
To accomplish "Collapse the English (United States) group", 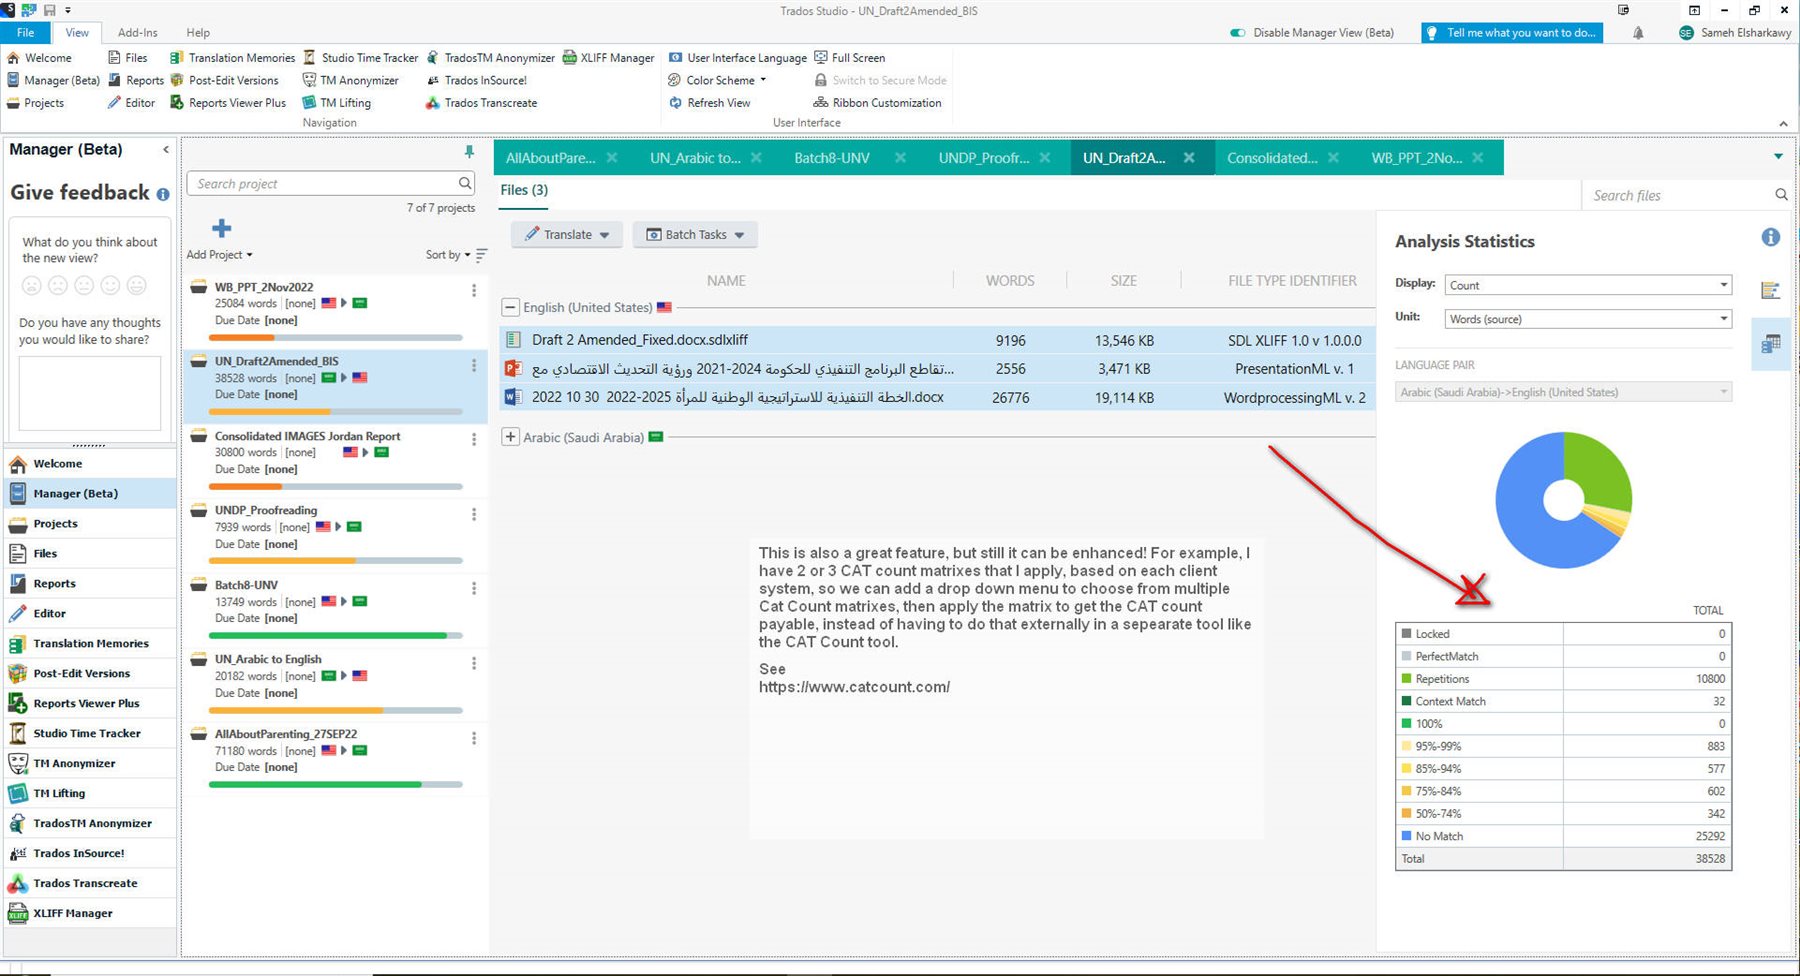I will click(510, 307).
